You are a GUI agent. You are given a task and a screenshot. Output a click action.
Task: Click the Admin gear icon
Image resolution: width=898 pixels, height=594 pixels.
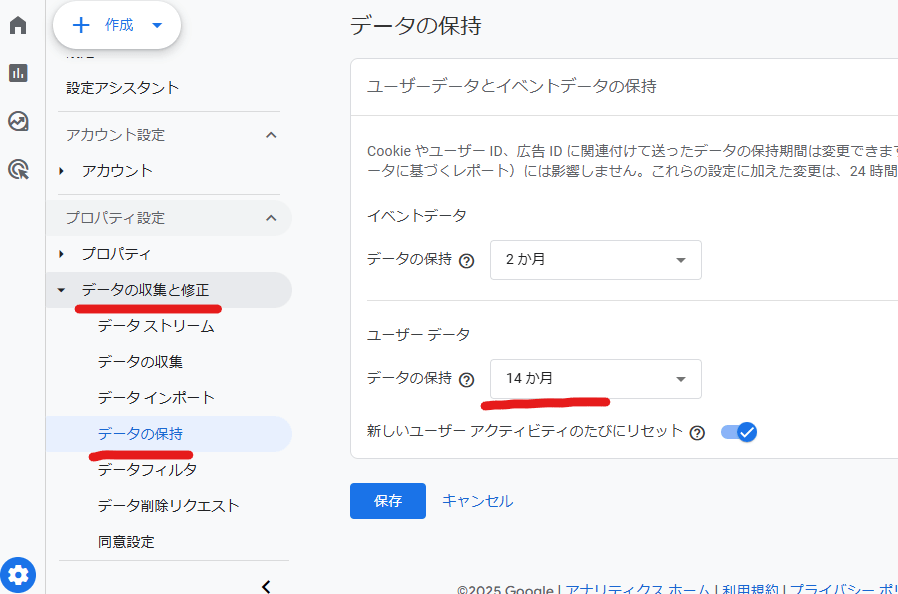(x=18, y=575)
